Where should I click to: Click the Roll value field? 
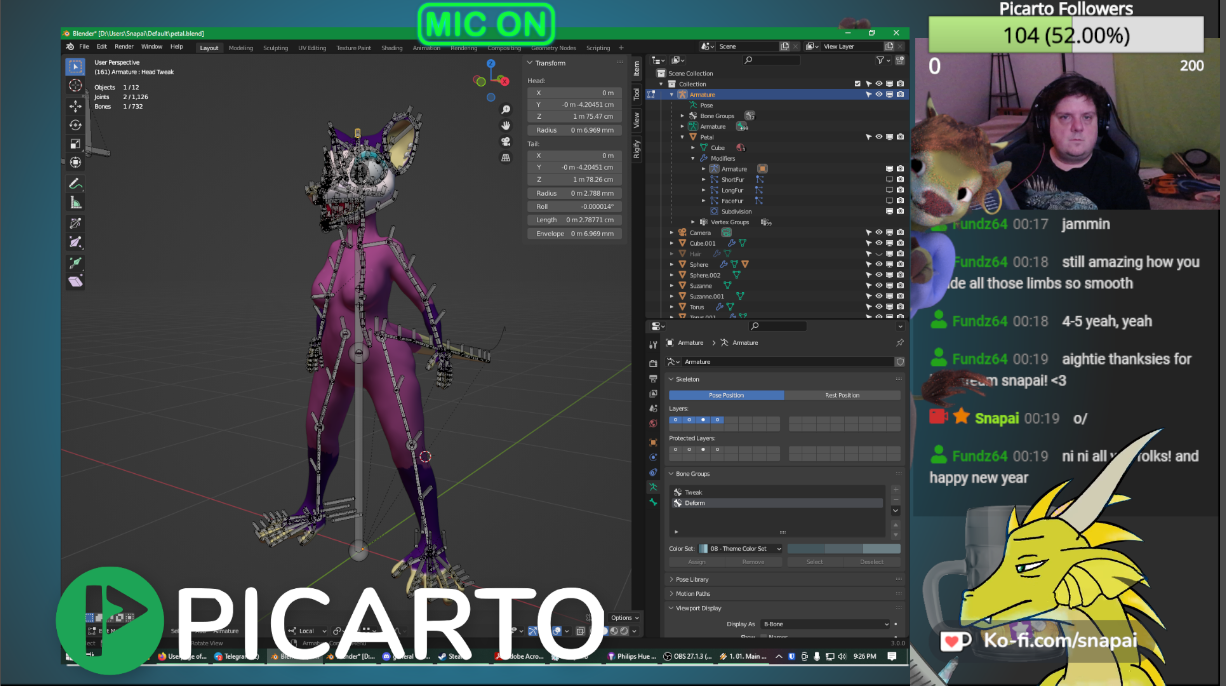(x=574, y=206)
